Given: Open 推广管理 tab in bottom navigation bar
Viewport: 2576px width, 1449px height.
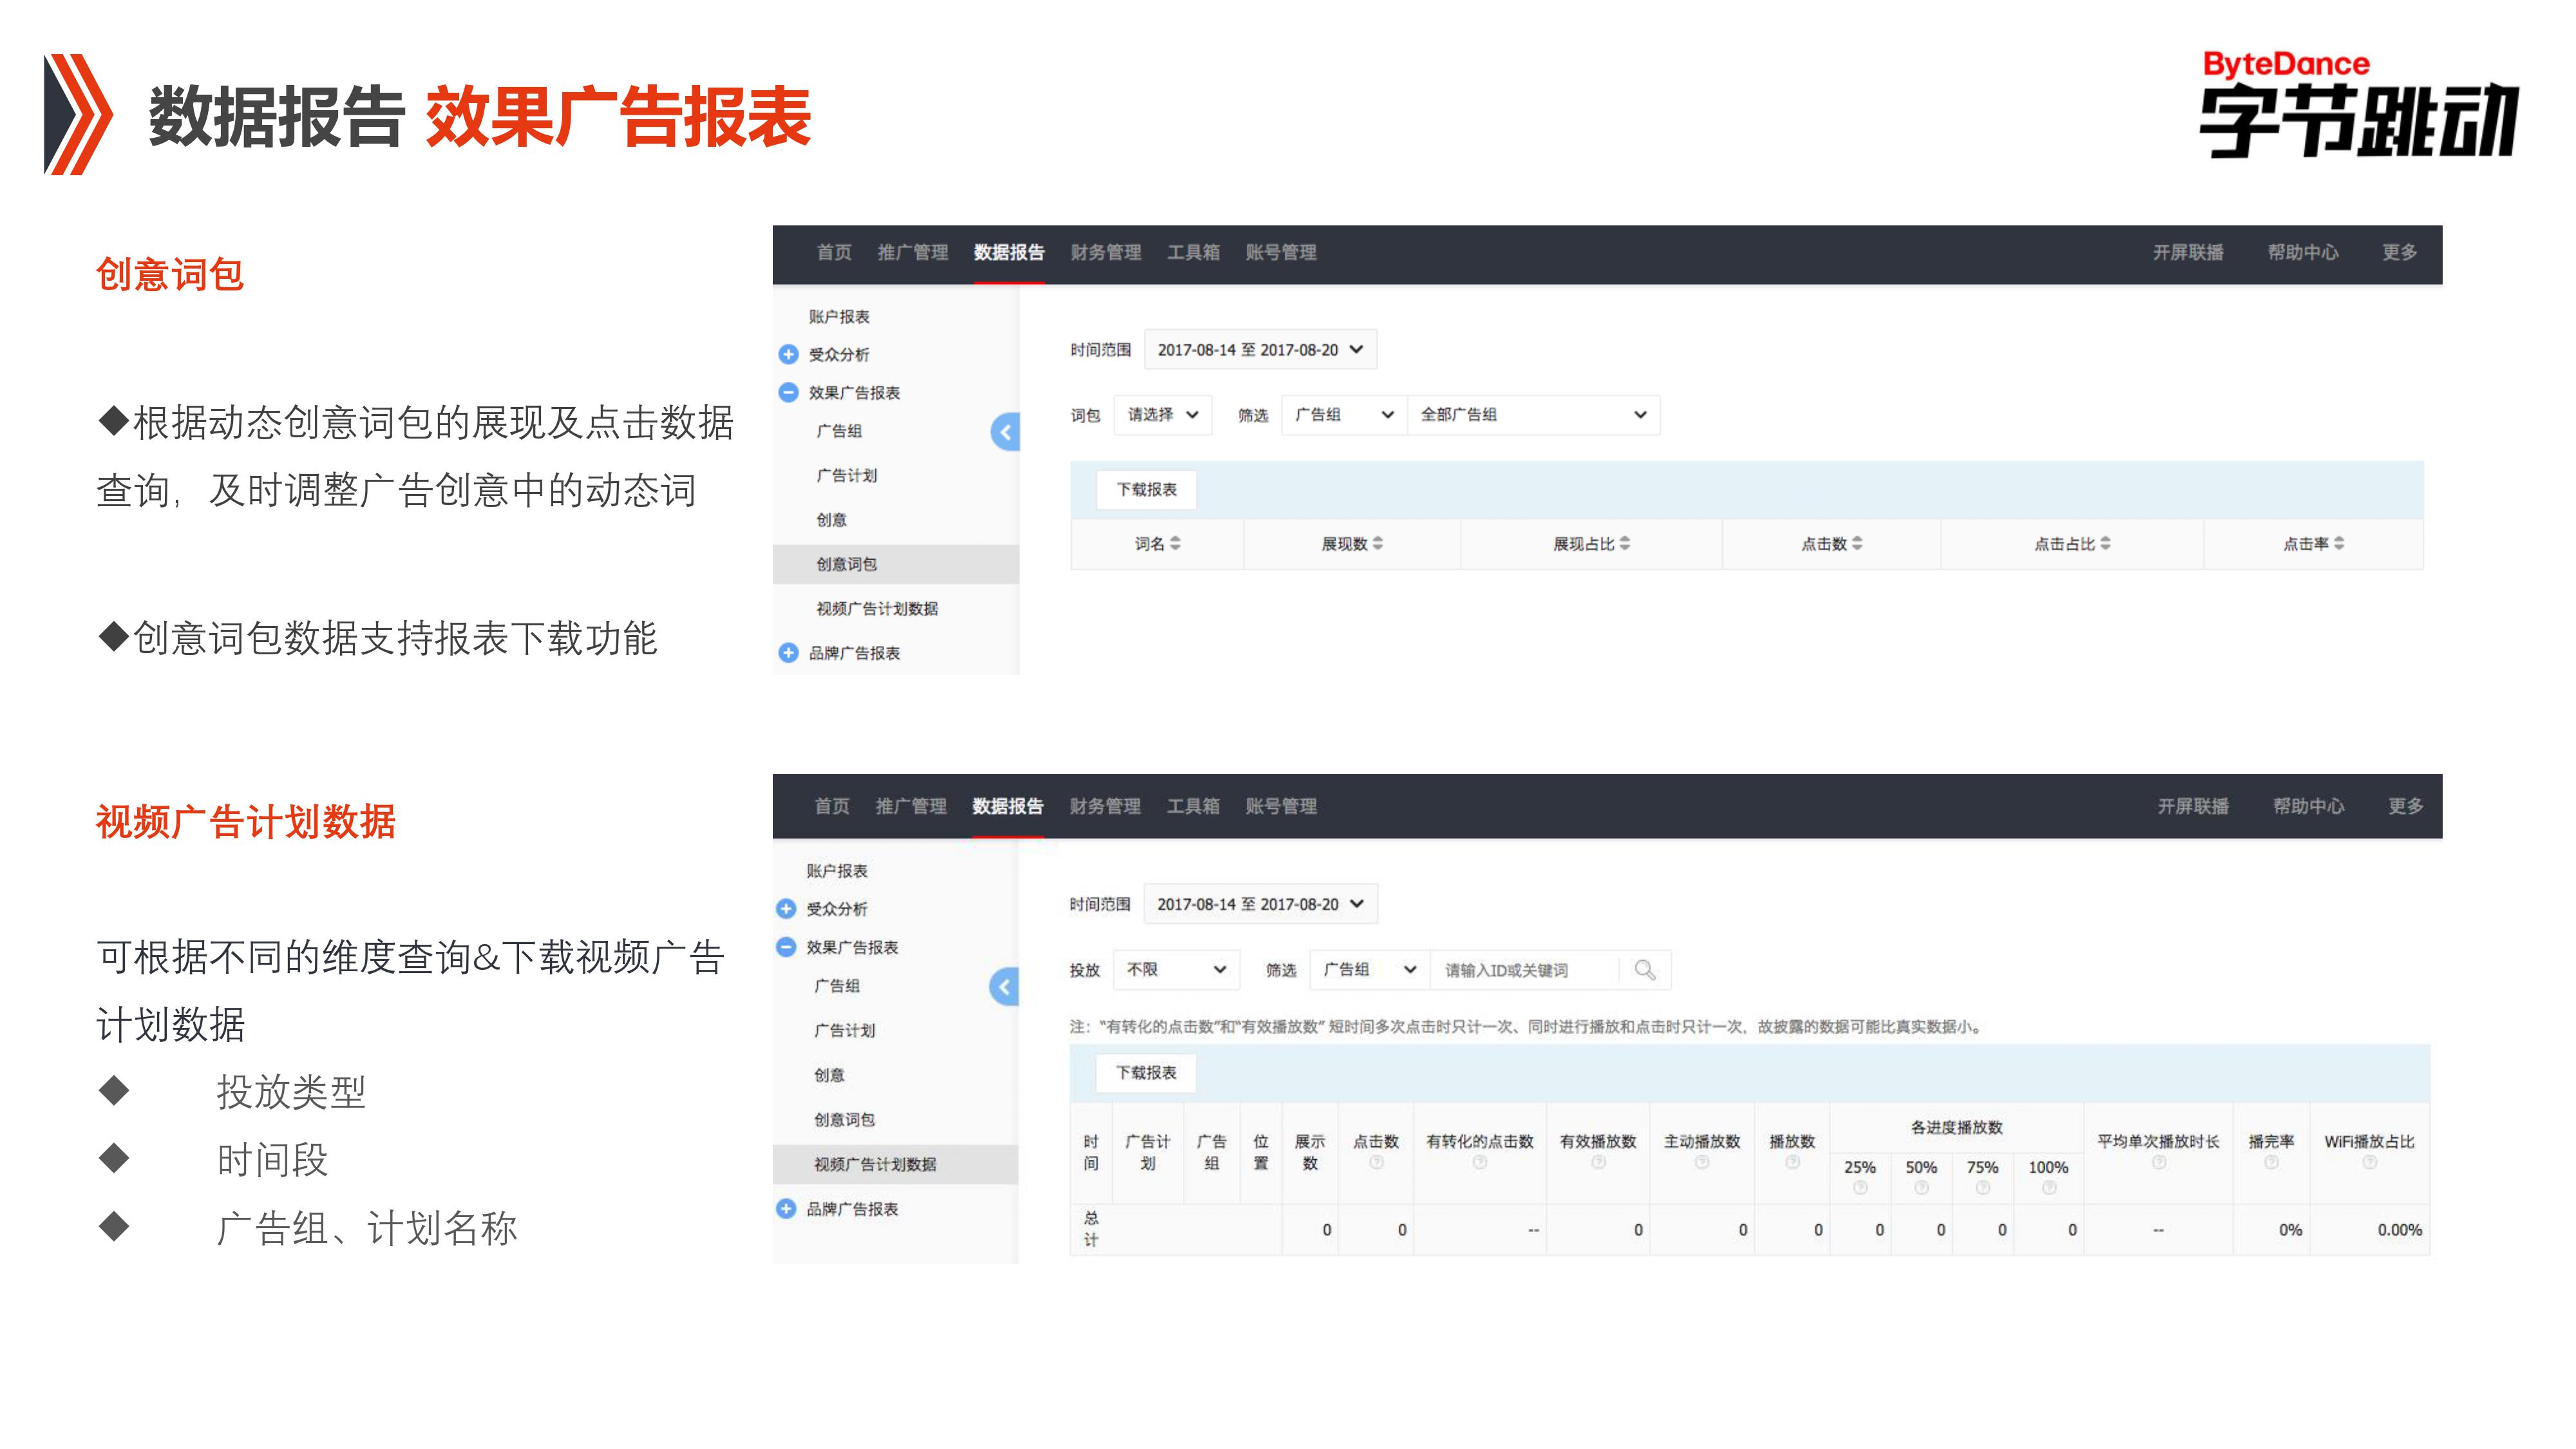Looking at the screenshot, I should tap(910, 806).
